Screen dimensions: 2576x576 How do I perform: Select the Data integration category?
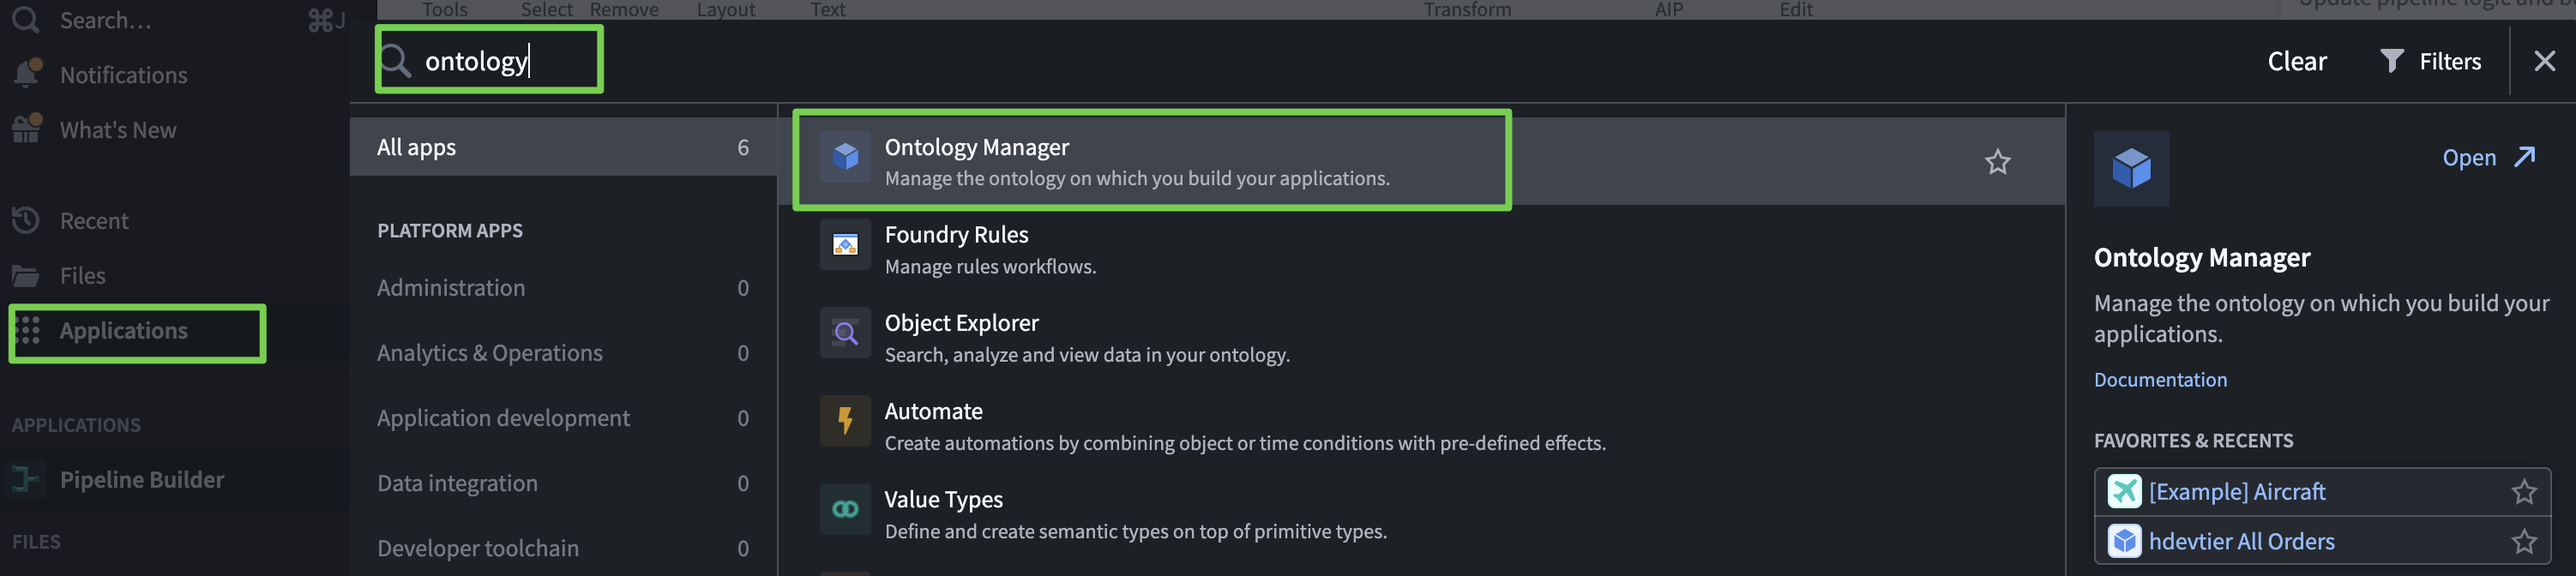tap(562, 483)
